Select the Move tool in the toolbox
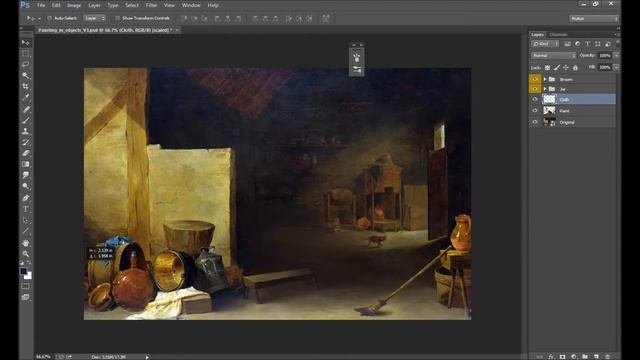Screen dimensions: 640x360 pos(26,43)
